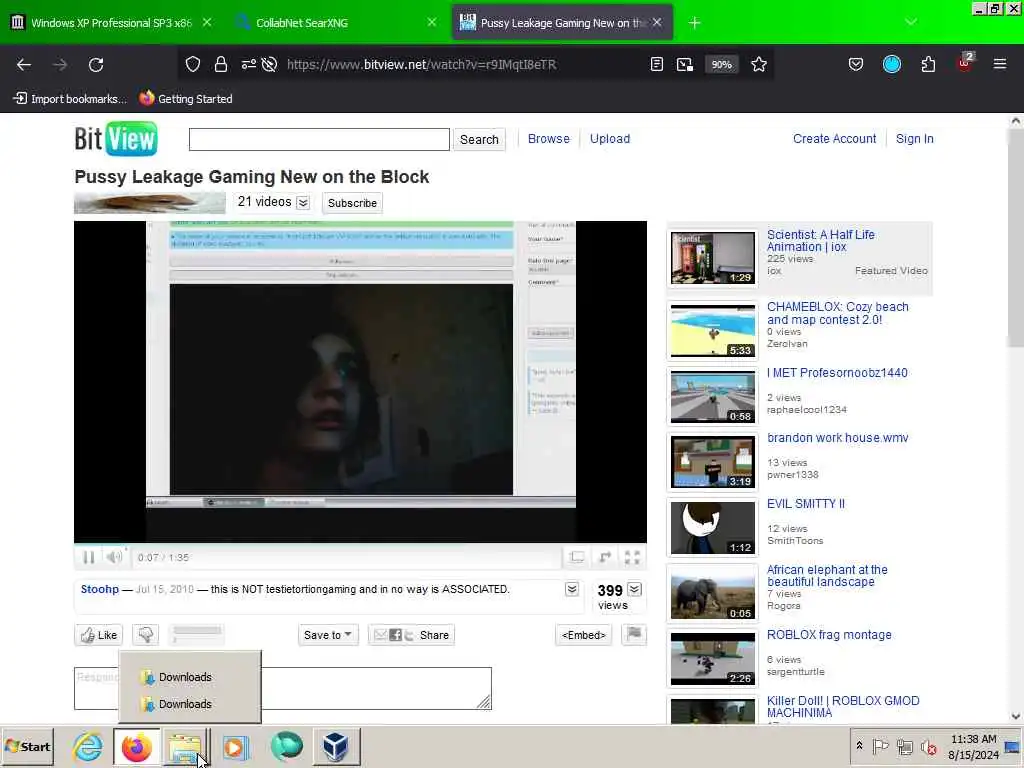Screen dimensions: 1024x768
Task: Toggle the video volume speaker icon
Action: click(114, 557)
